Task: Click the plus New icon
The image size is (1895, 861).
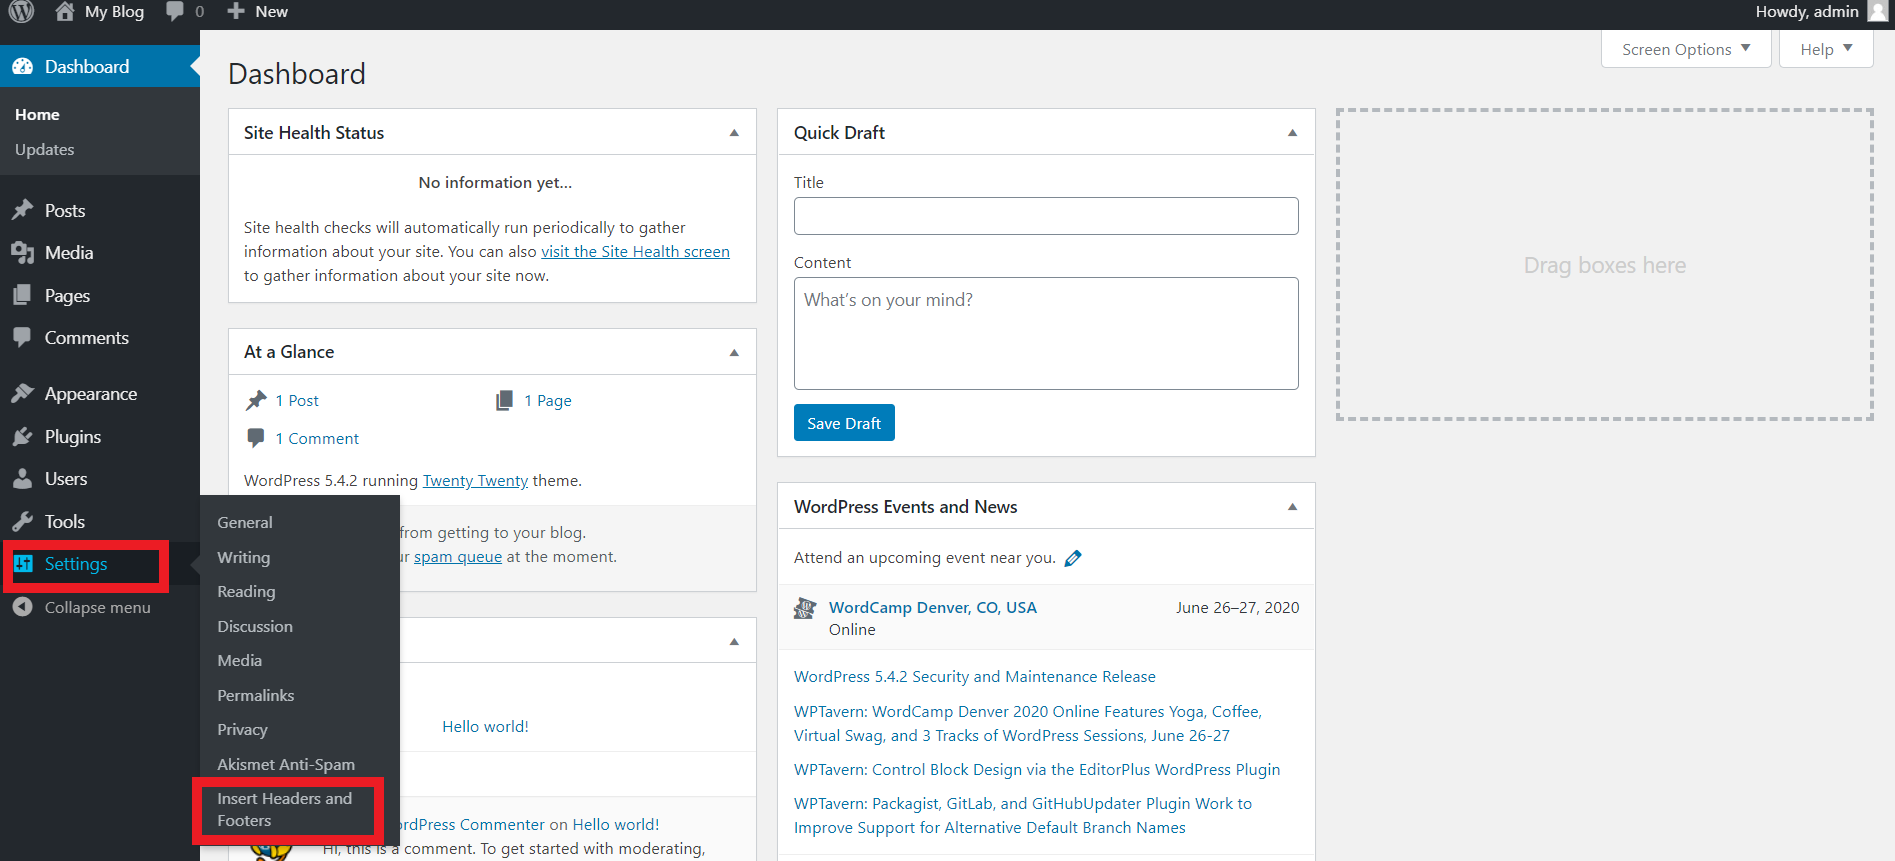Action: click(x=236, y=11)
